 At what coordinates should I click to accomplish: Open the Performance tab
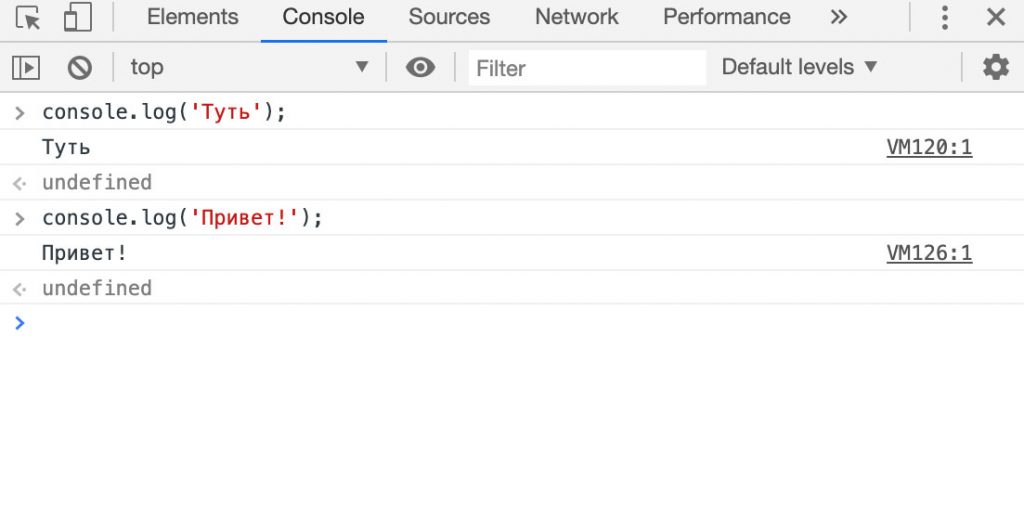726,18
